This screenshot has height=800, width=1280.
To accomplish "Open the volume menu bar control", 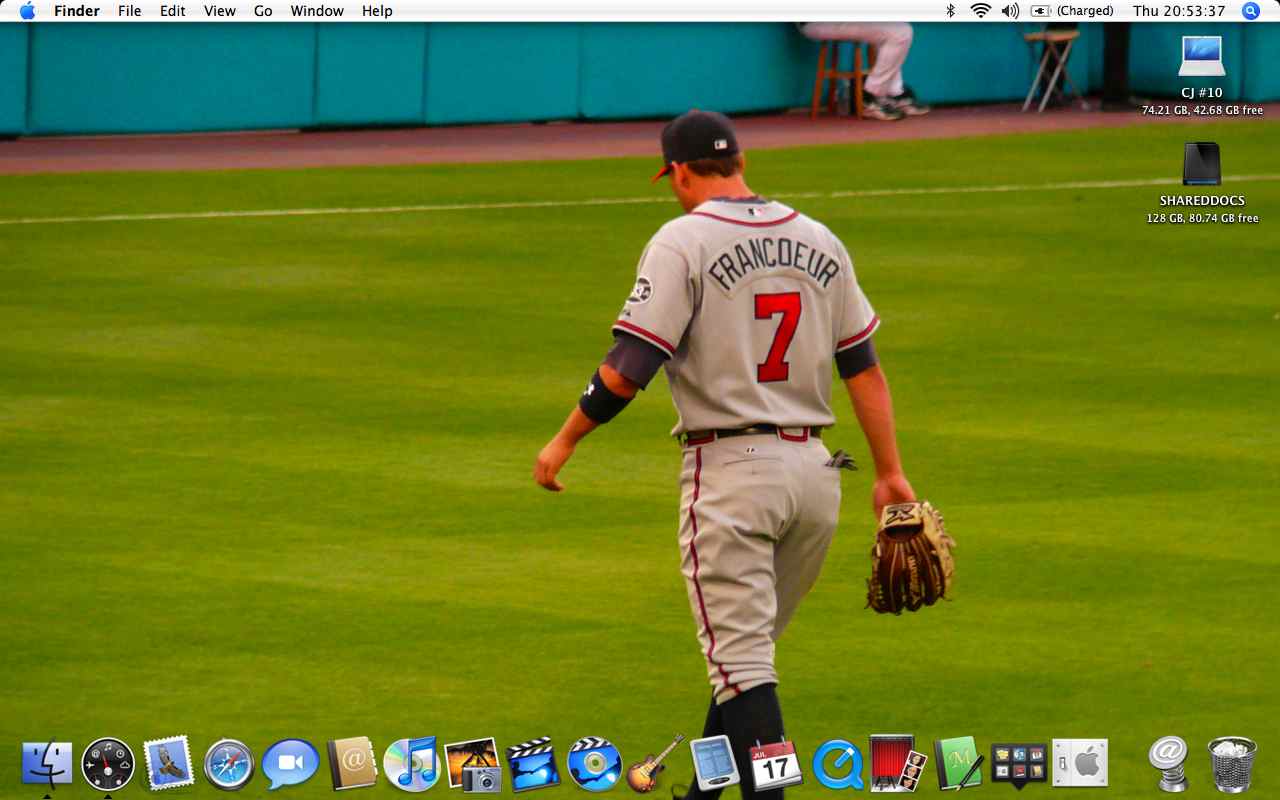I will coord(1010,11).
